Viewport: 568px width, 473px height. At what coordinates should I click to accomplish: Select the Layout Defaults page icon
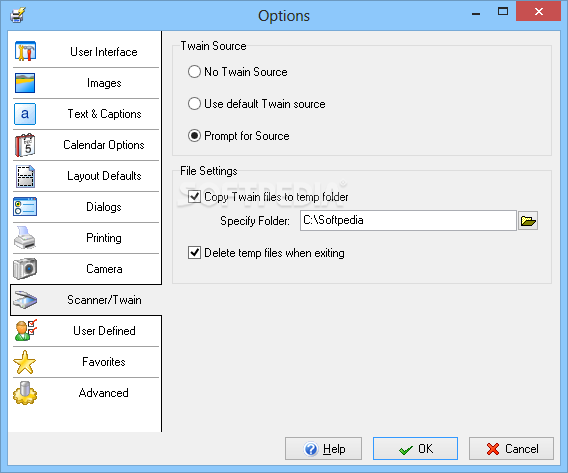(25, 176)
